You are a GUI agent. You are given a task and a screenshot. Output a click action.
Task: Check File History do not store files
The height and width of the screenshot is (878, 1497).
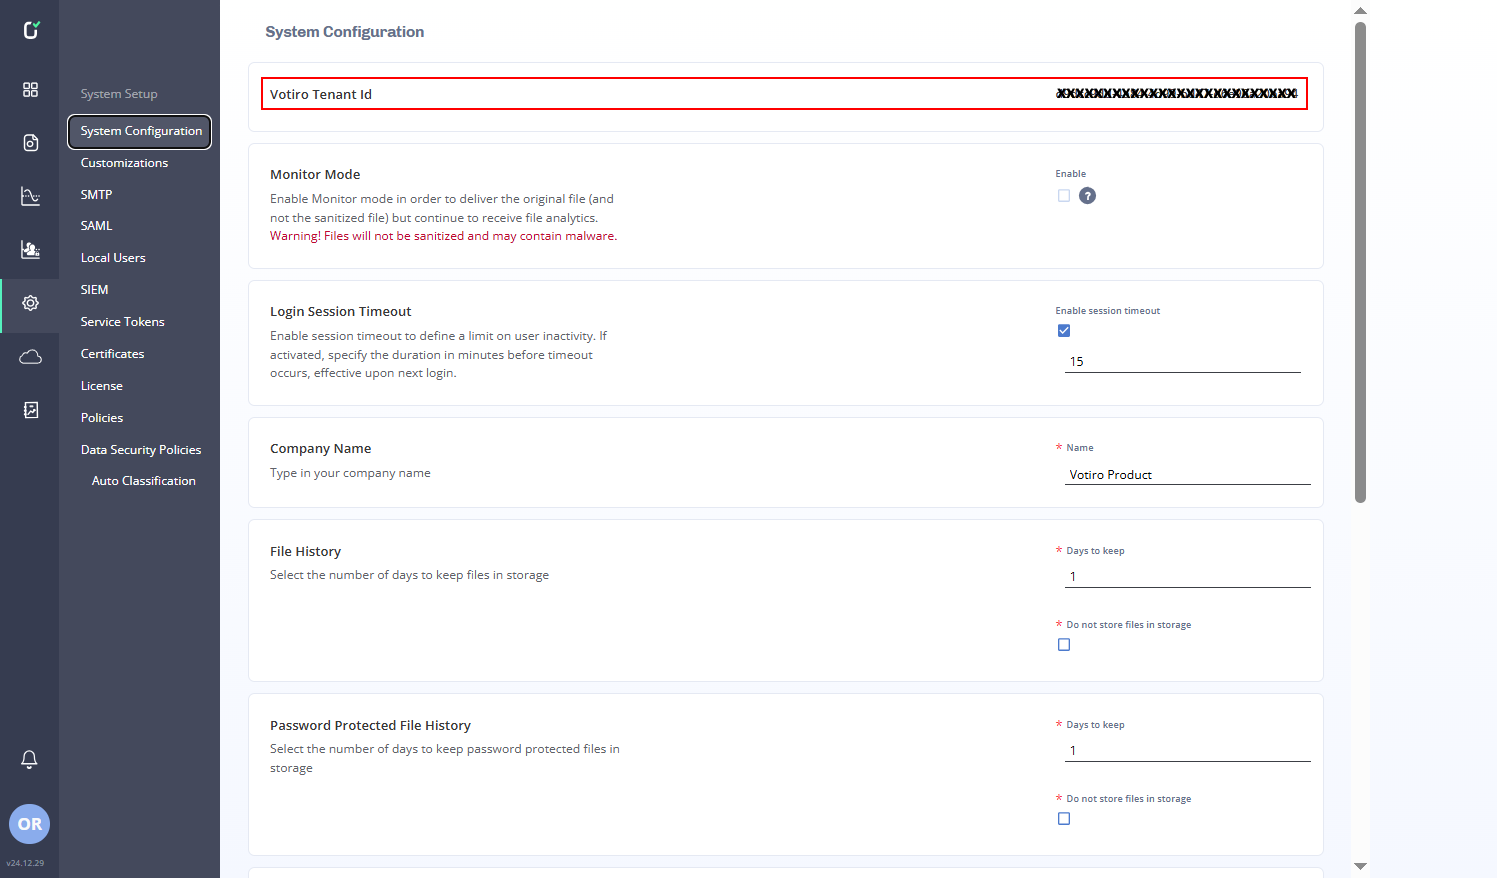[x=1064, y=645]
